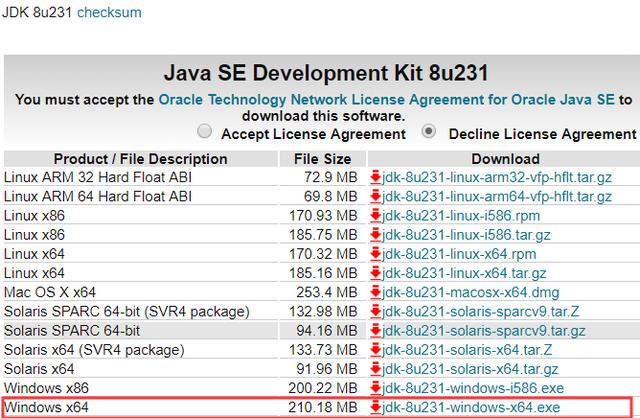Image resolution: width=640 pixels, height=418 pixels.
Task: Click download icon for linux-arm64-vfp-hflt.tar.gz
Action: [375, 197]
